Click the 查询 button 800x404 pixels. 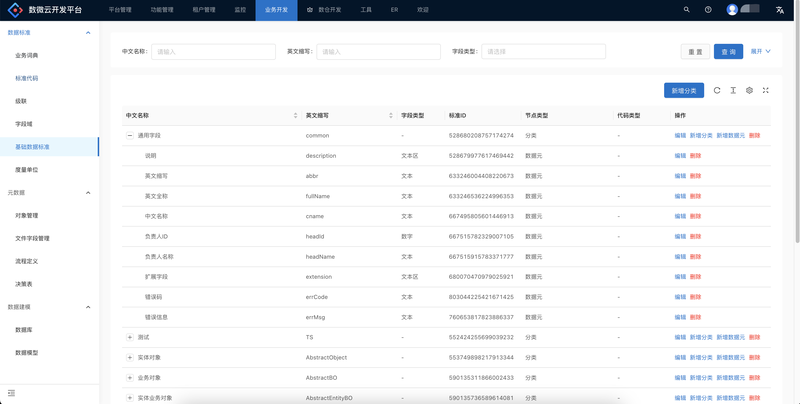(x=727, y=51)
